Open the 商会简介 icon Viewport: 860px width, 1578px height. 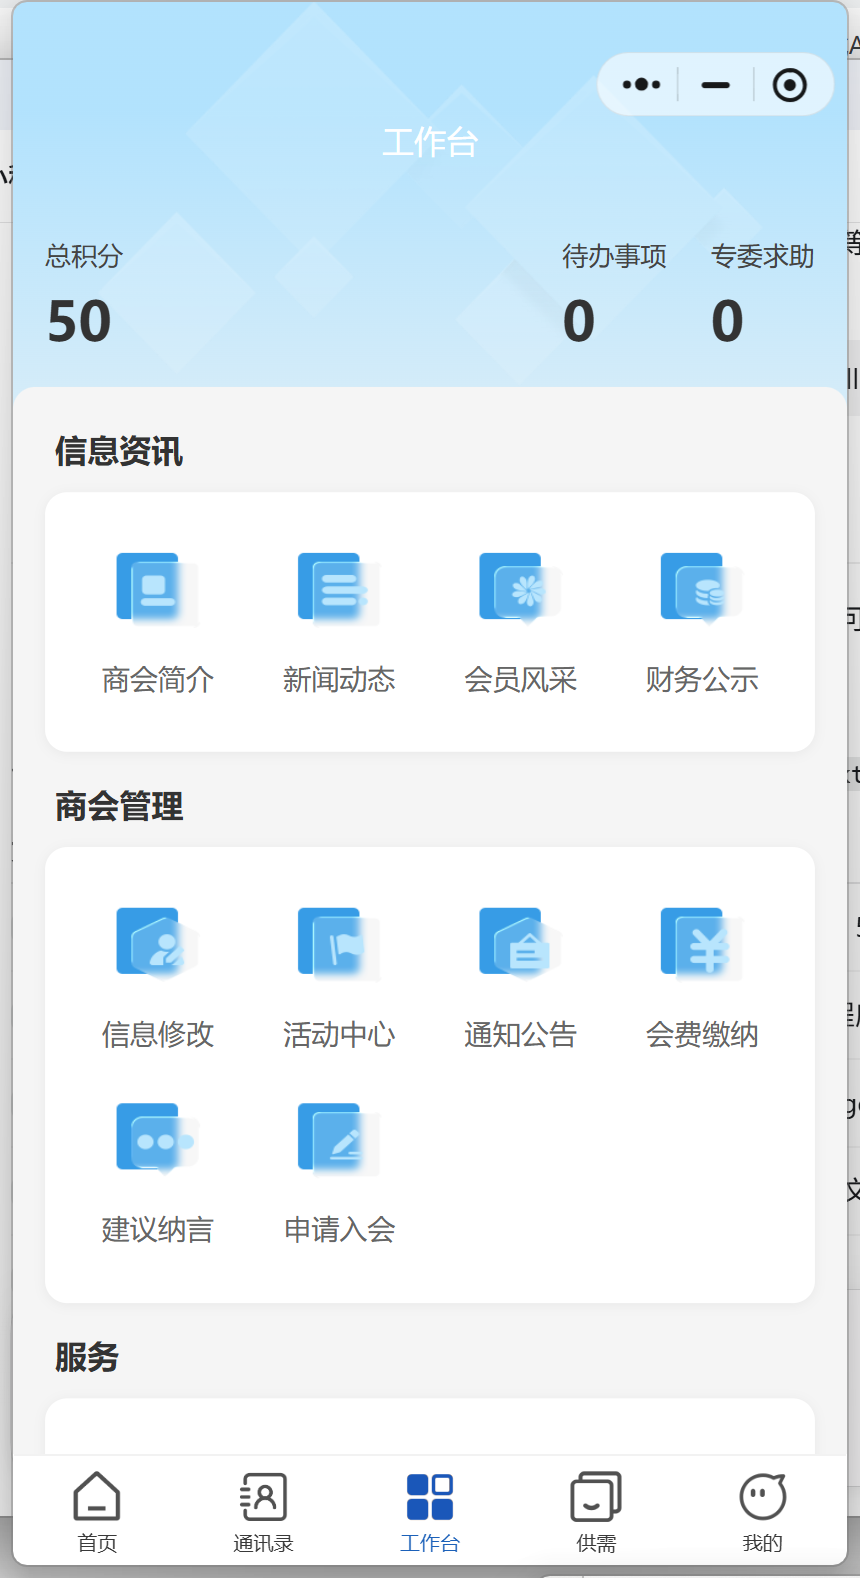158,589
